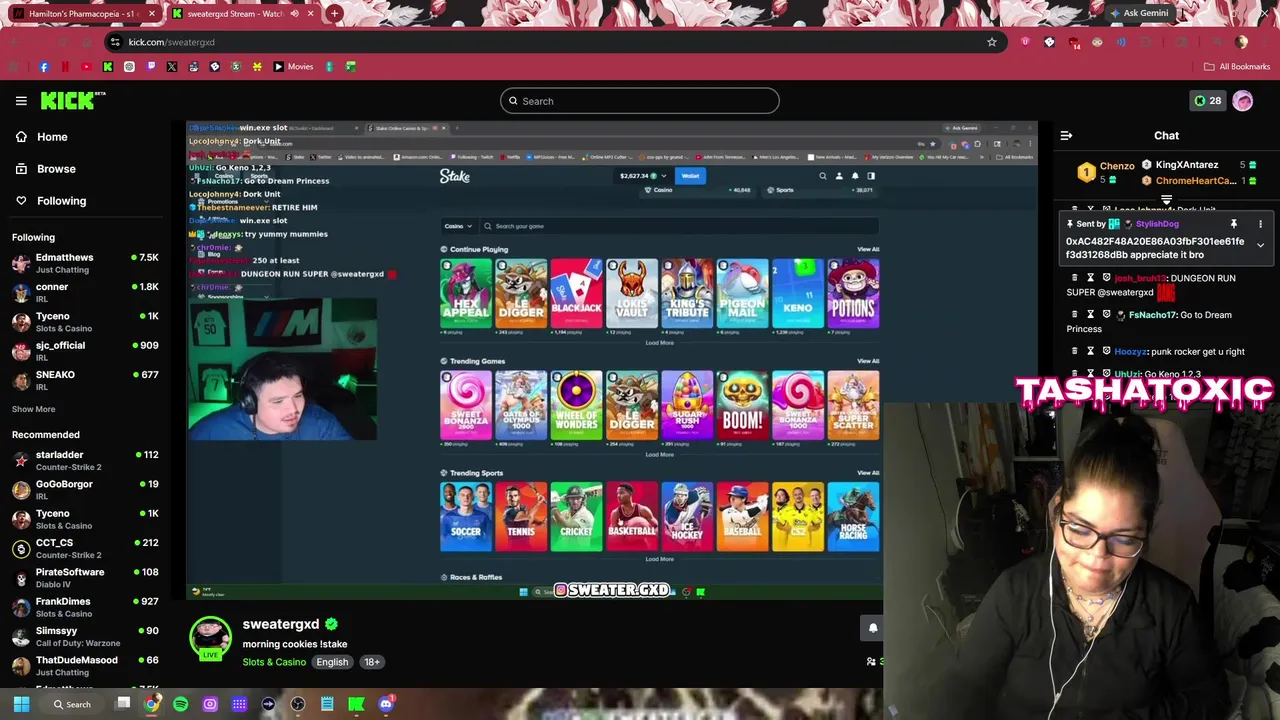Click the Hoozyz username in chat

point(1129,352)
